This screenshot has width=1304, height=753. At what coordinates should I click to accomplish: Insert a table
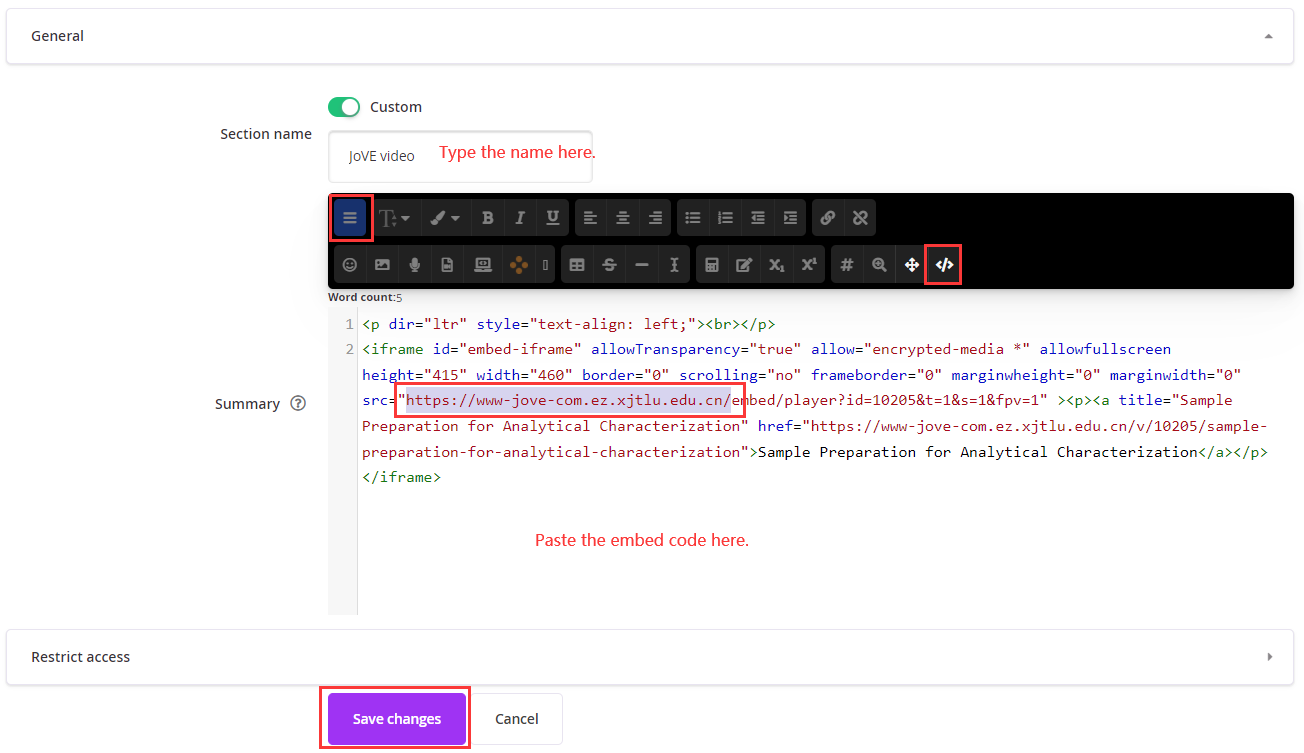[577, 265]
